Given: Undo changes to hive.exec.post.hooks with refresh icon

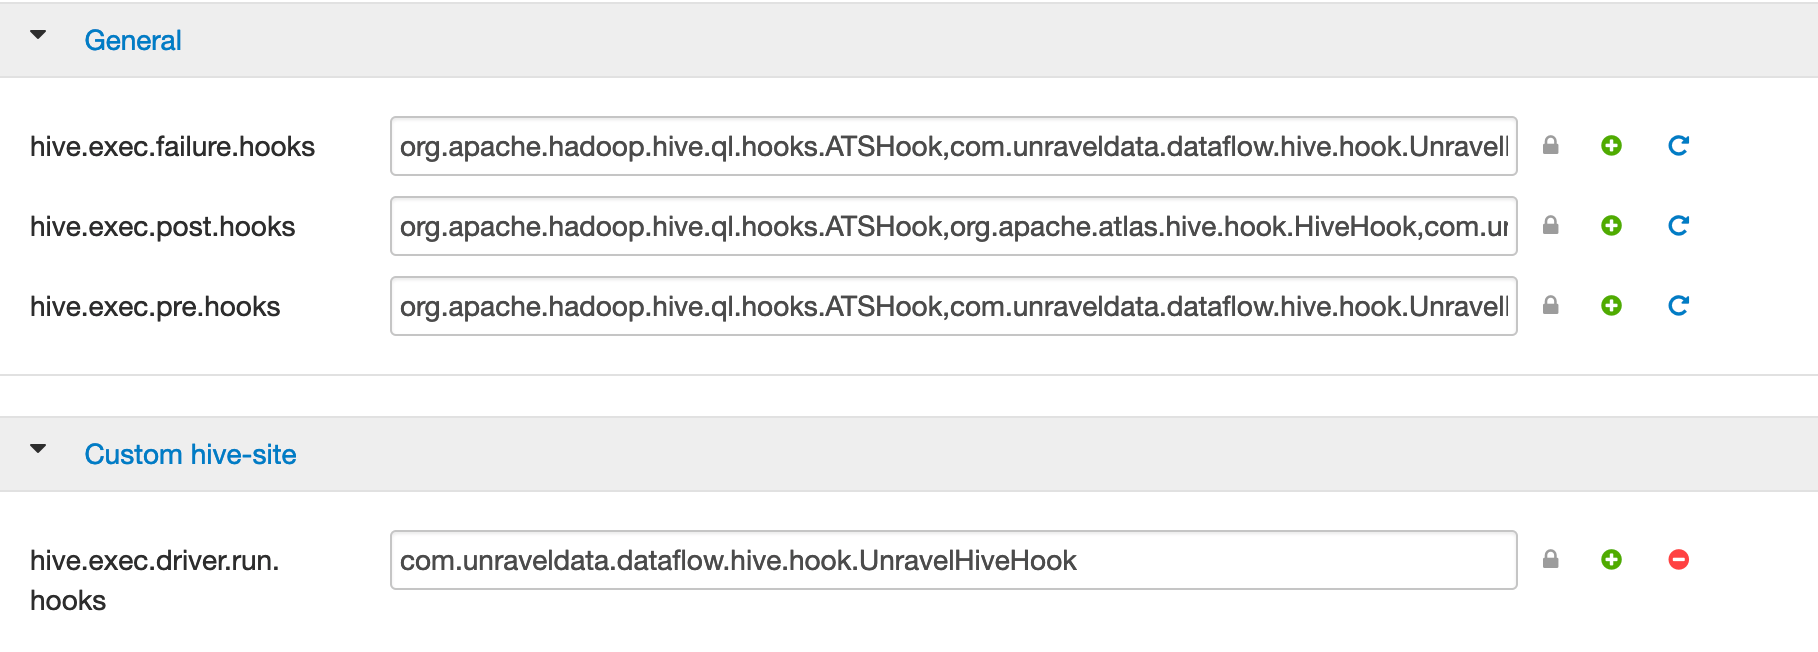Looking at the screenshot, I should click(1678, 226).
